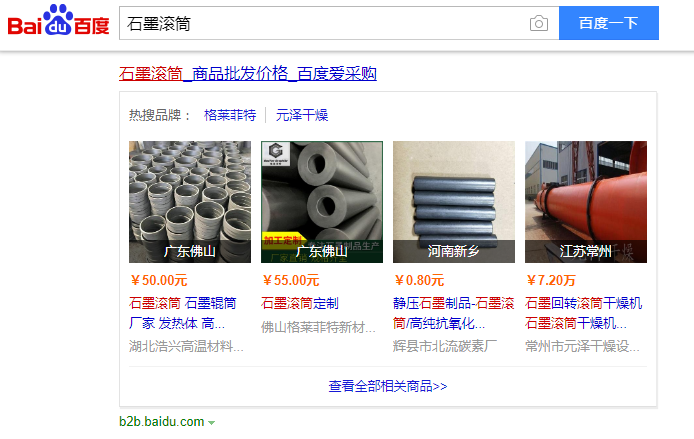This screenshot has height=439, width=694.
Task: Select the 元泽干燥 hot brand link
Action: [302, 116]
